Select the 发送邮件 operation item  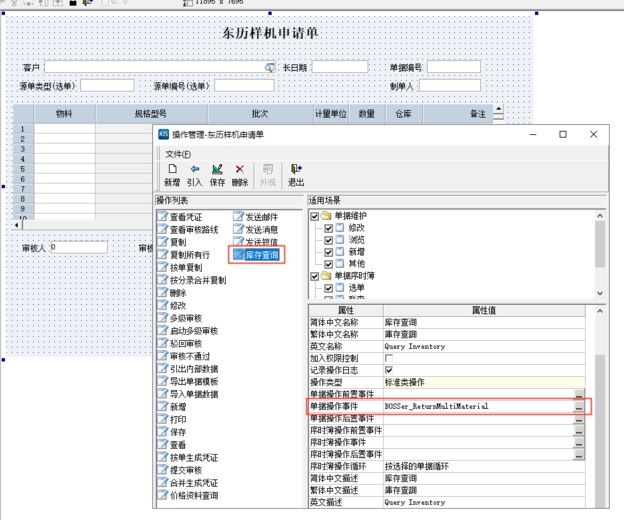(255, 216)
